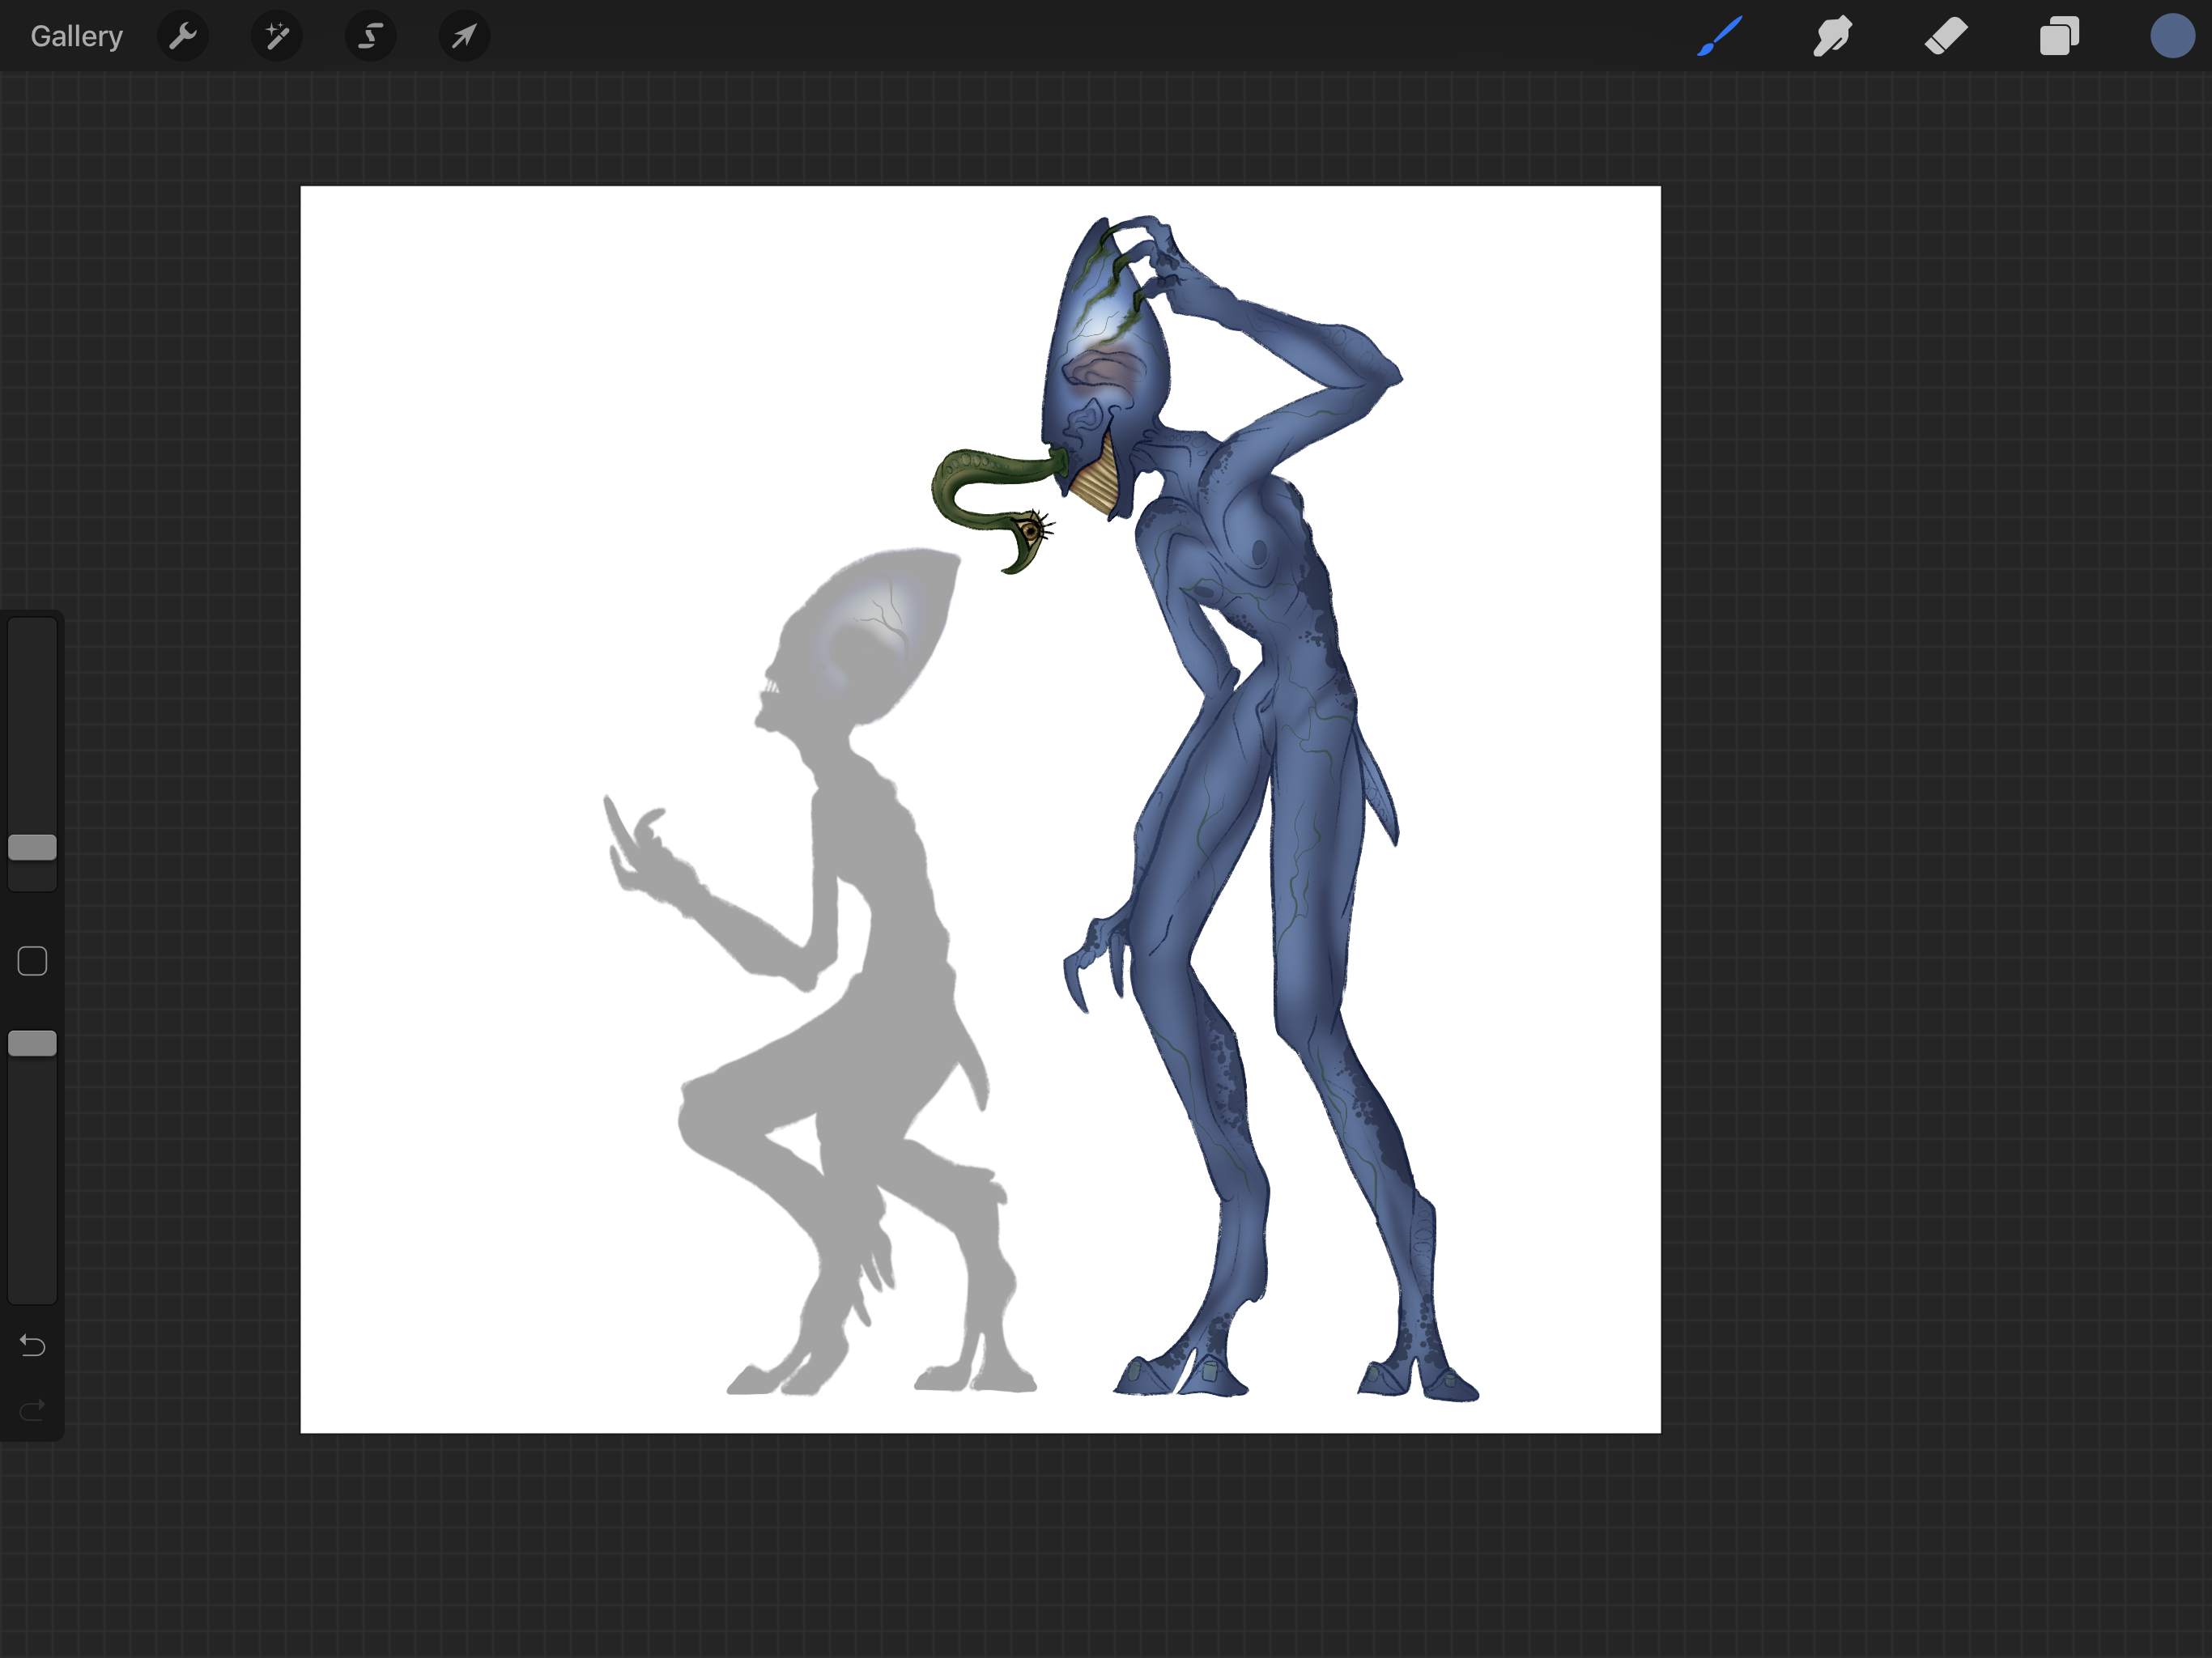Activate the Transform arrow tool
This screenshot has height=1658, width=2212.
click(464, 36)
